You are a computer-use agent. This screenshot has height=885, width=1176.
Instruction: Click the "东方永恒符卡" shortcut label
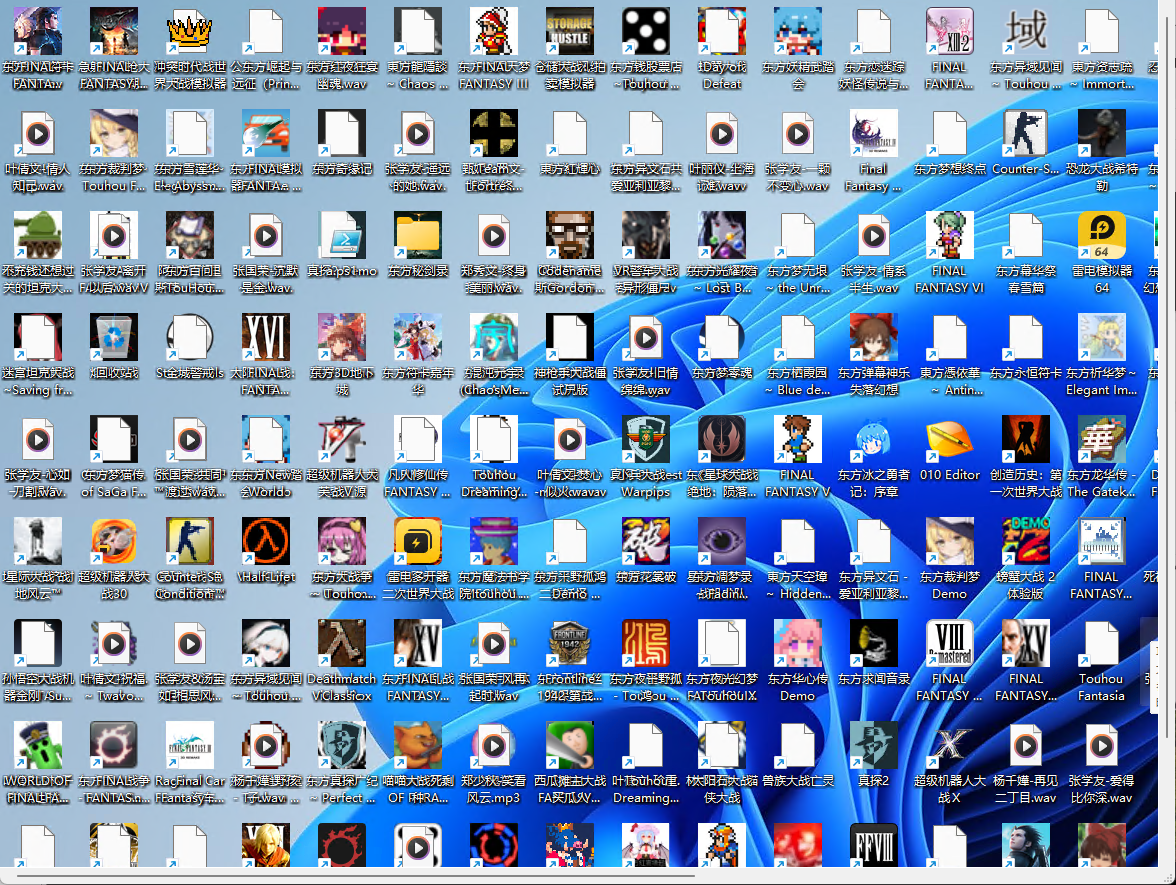1026,373
